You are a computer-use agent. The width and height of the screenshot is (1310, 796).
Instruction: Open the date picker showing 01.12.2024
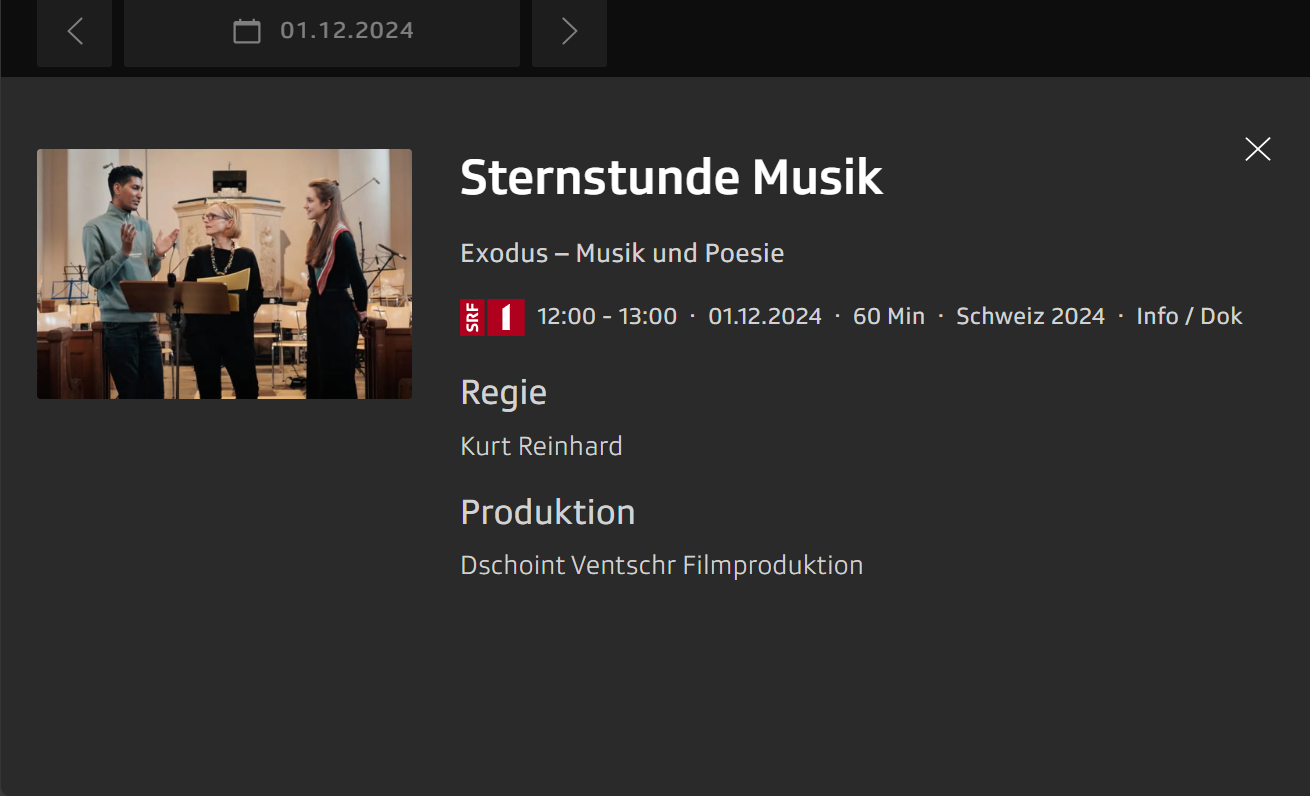pos(321,31)
